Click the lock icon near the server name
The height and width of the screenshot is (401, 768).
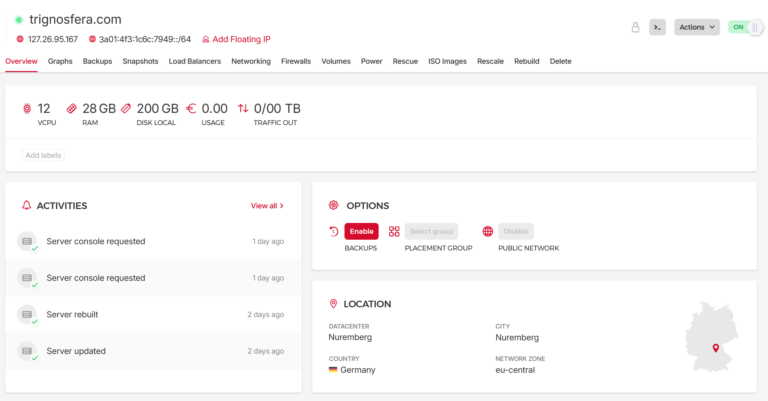[x=635, y=27]
